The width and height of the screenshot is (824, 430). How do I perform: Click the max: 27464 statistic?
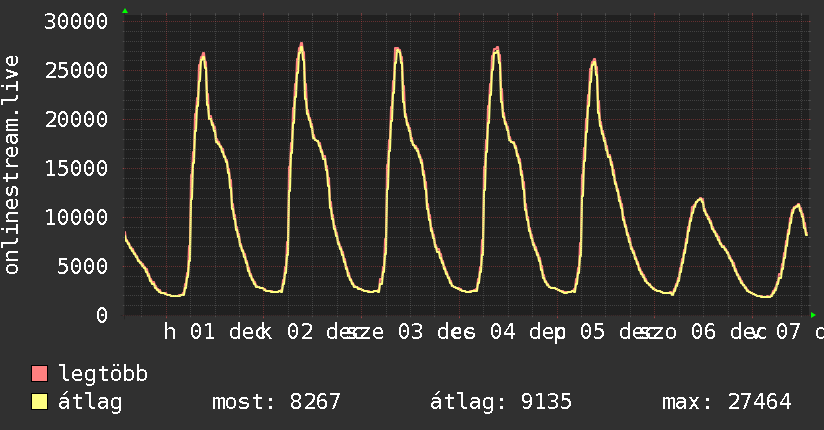(x=726, y=403)
